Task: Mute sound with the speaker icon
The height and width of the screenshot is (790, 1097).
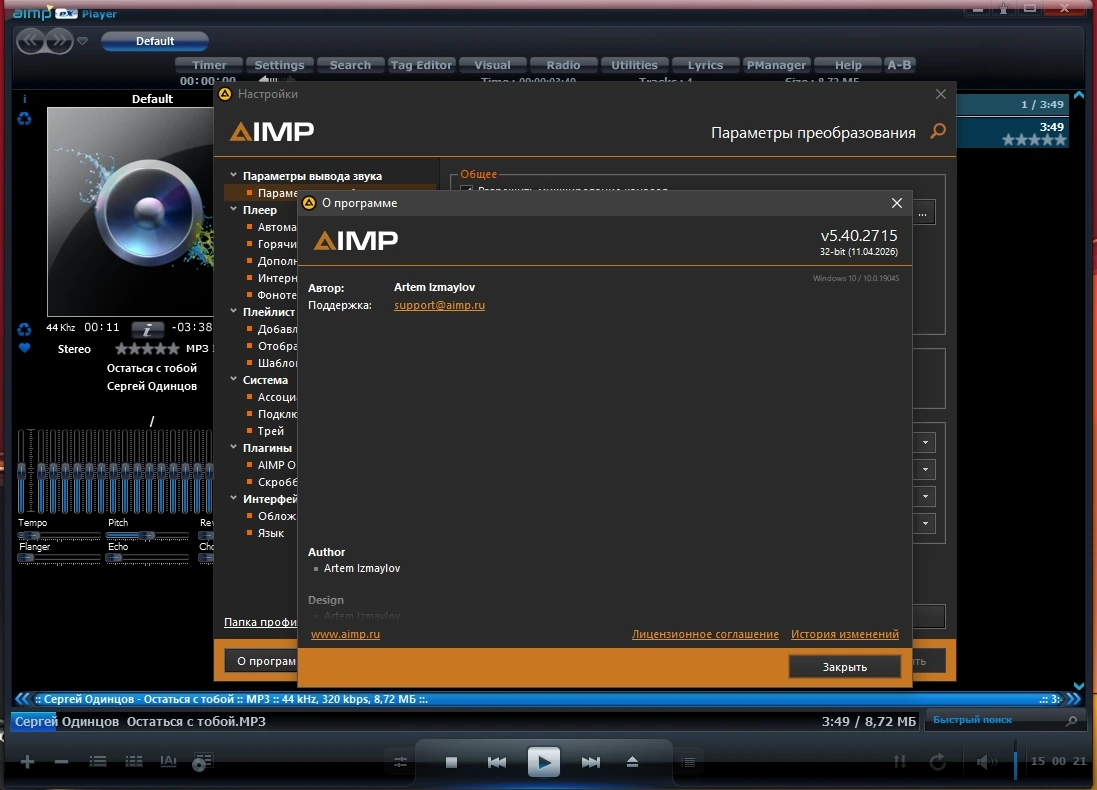Action: click(x=986, y=761)
